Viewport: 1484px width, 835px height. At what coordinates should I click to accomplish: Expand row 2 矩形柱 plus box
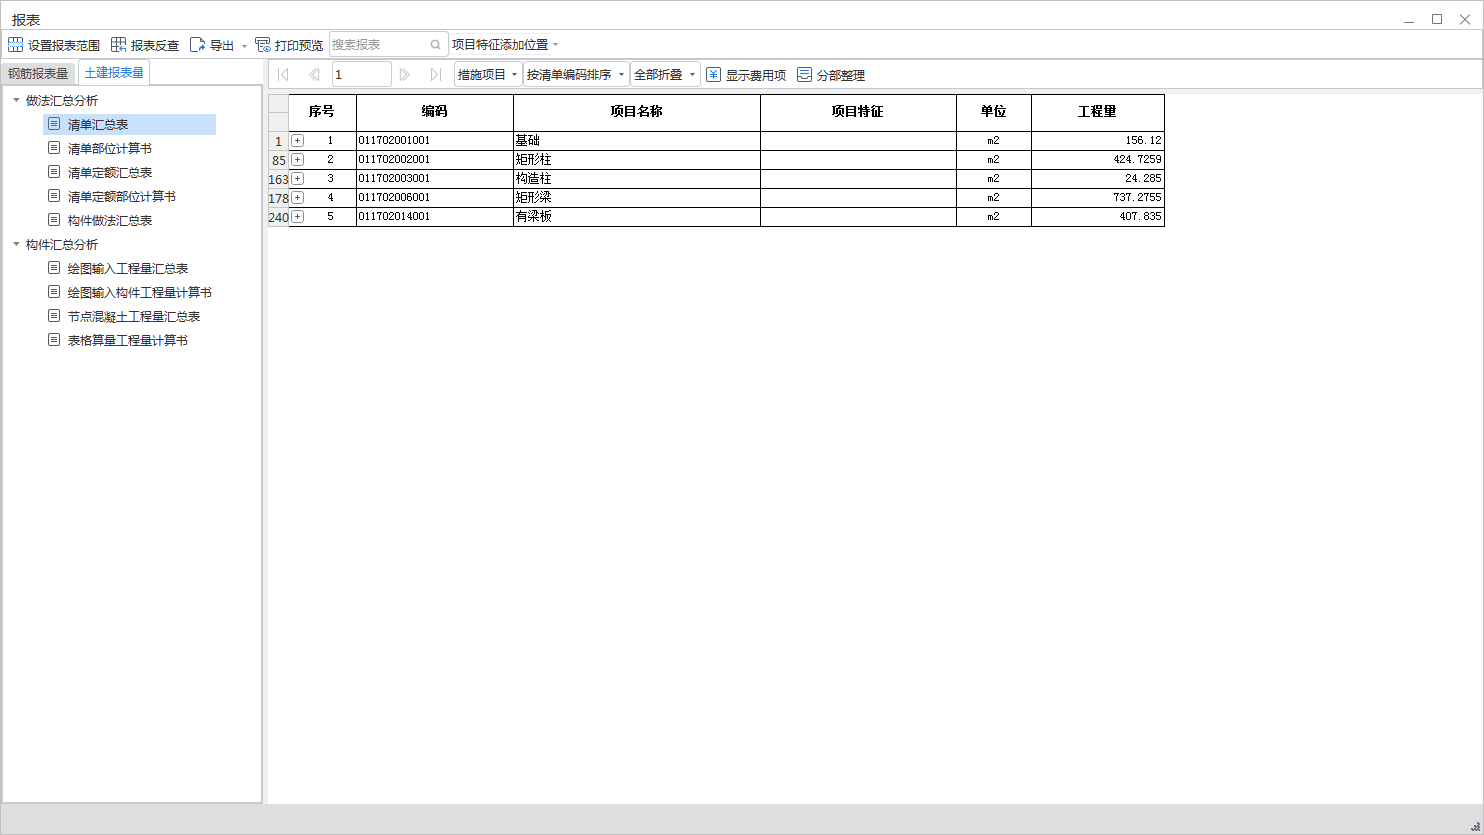297,160
